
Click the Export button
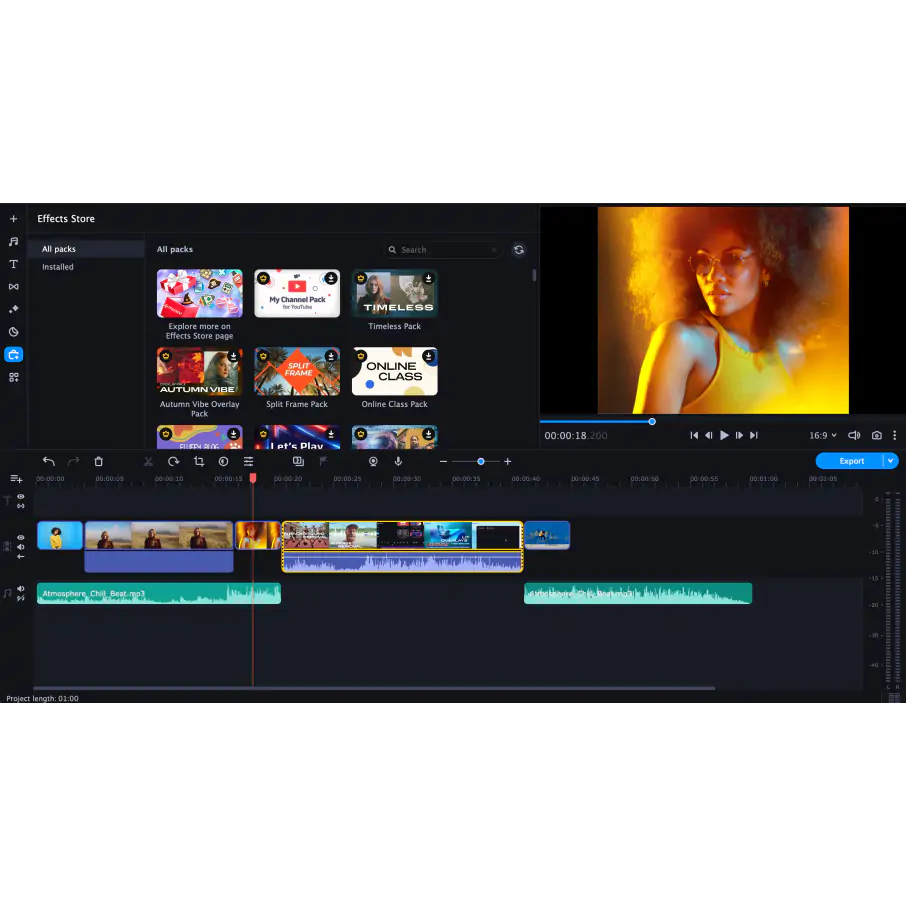coord(851,461)
